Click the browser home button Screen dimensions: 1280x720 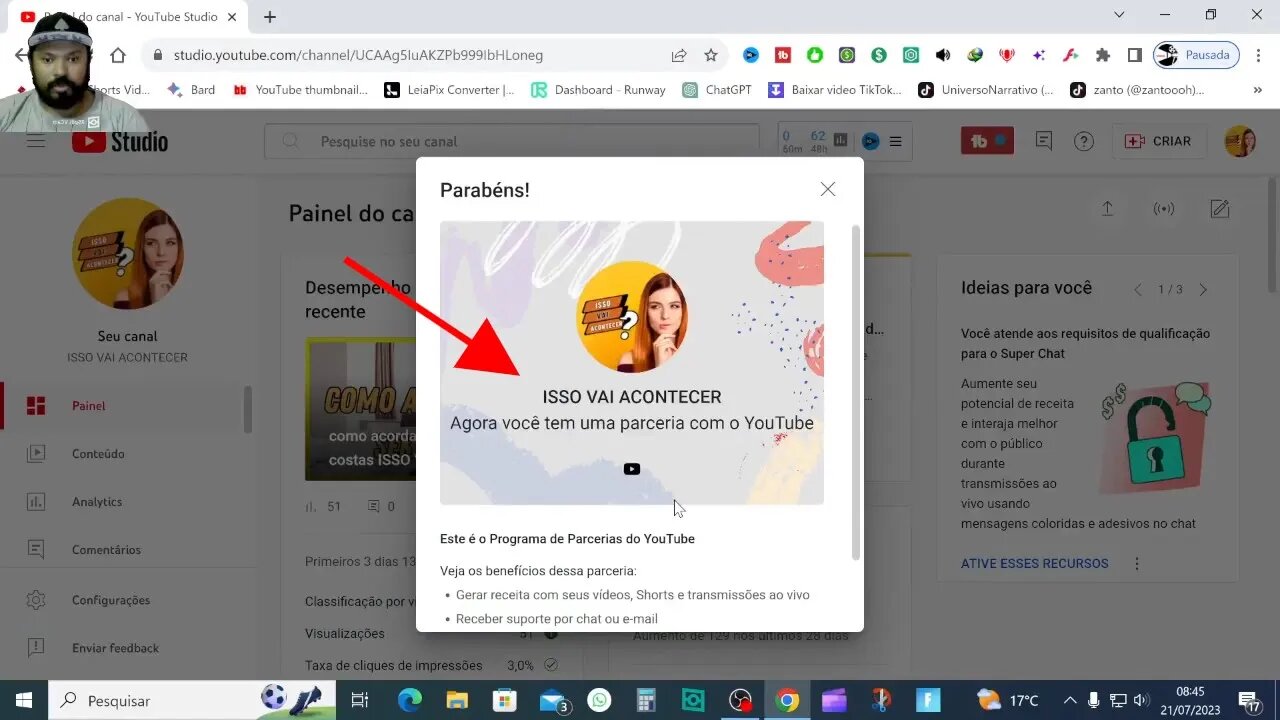(118, 55)
